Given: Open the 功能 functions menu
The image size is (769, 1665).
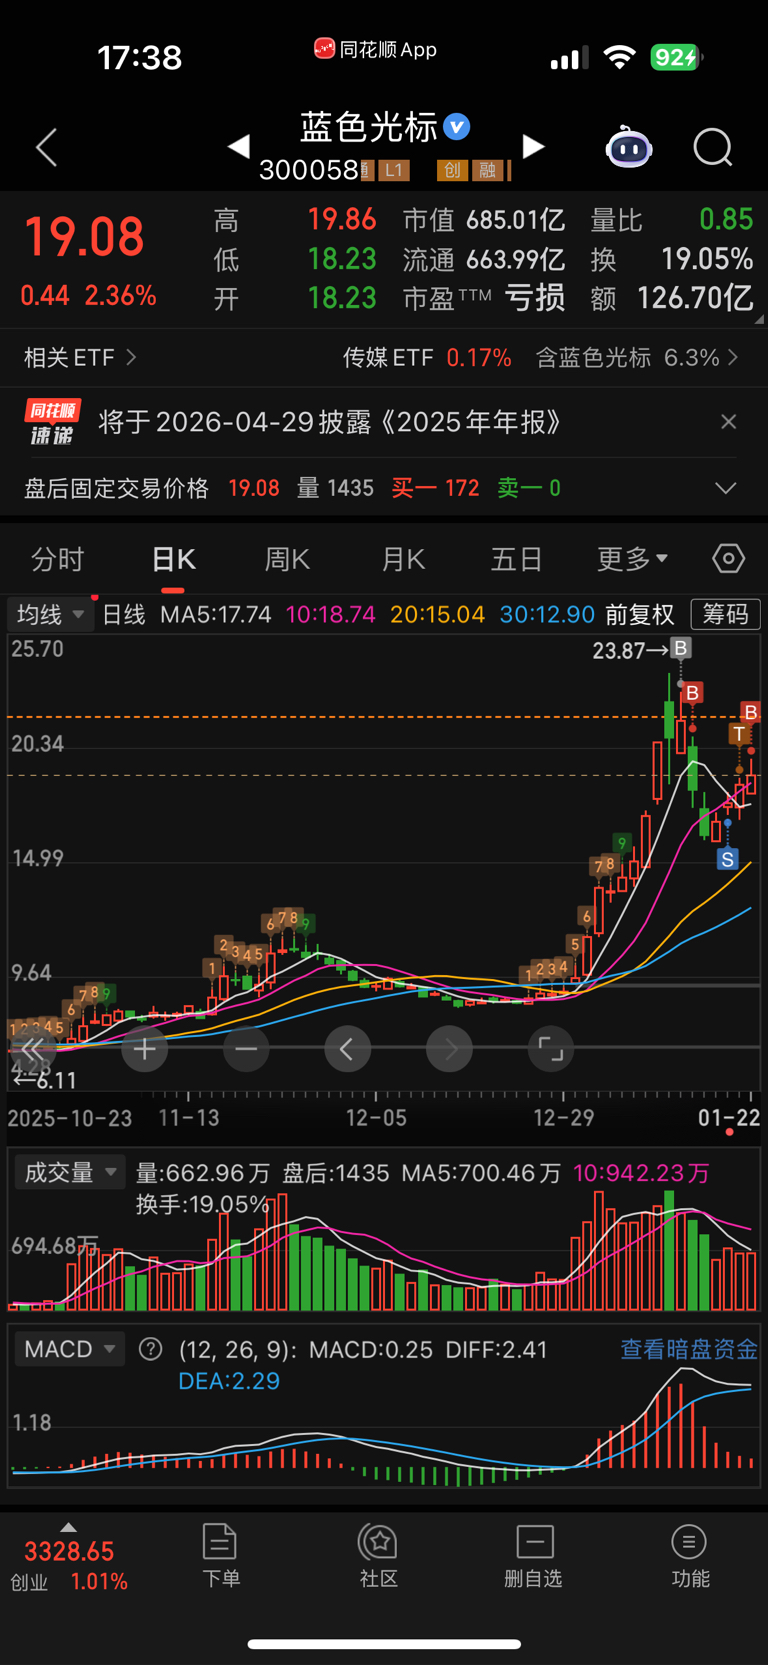Looking at the screenshot, I should pos(690,1557).
